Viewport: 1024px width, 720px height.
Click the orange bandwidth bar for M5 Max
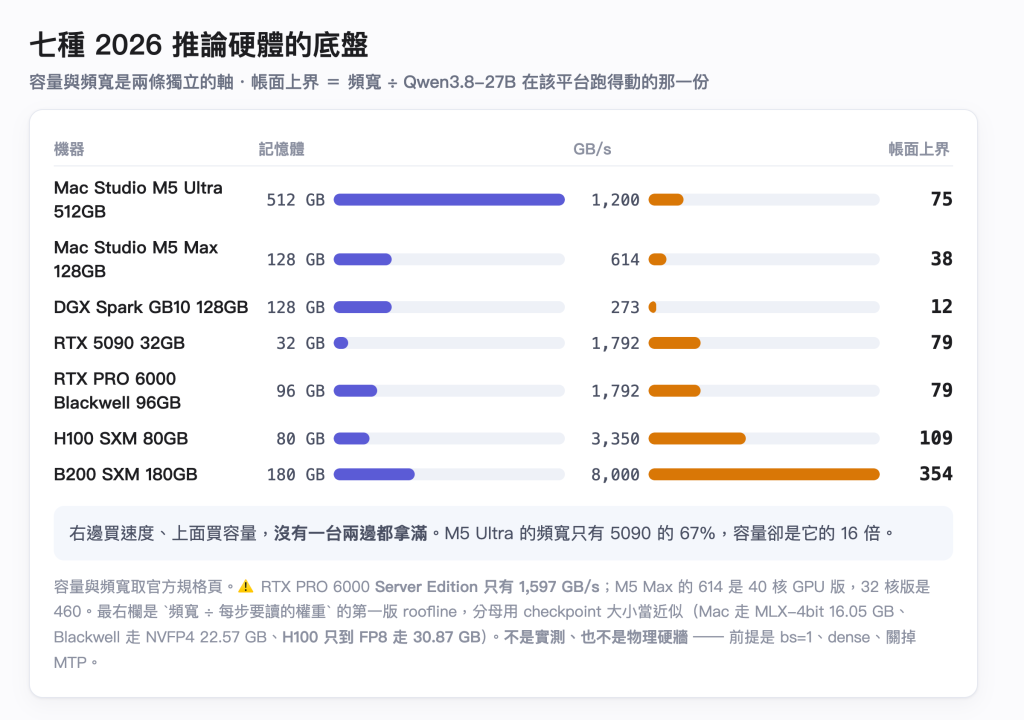tap(658, 259)
